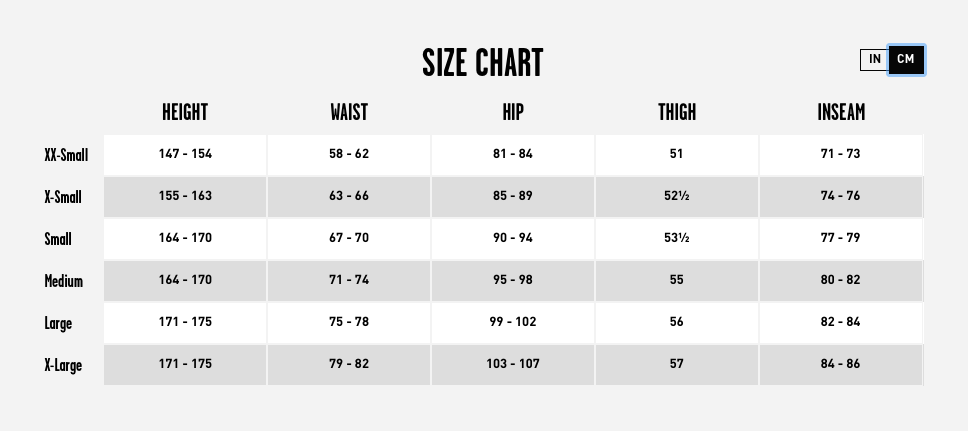Click the X-Small thigh cell 52½
This screenshot has width=968, height=431.
coord(677,196)
